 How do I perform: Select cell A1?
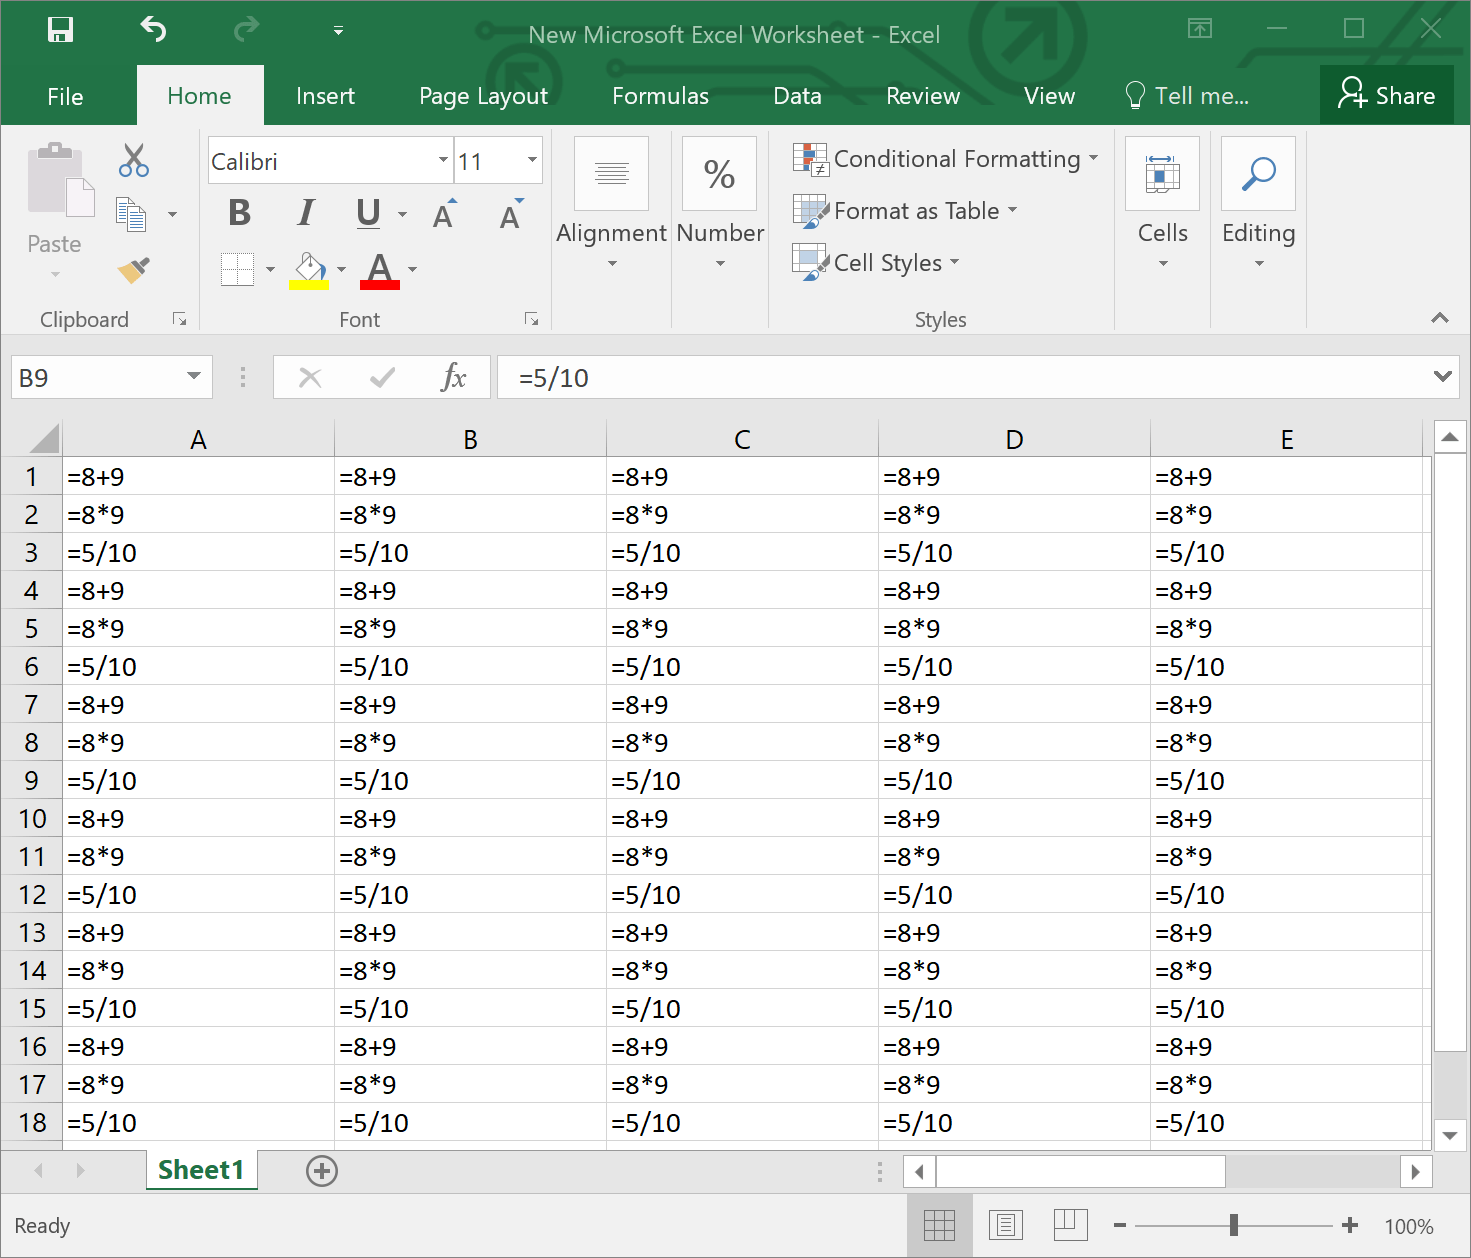pyautogui.click(x=198, y=476)
